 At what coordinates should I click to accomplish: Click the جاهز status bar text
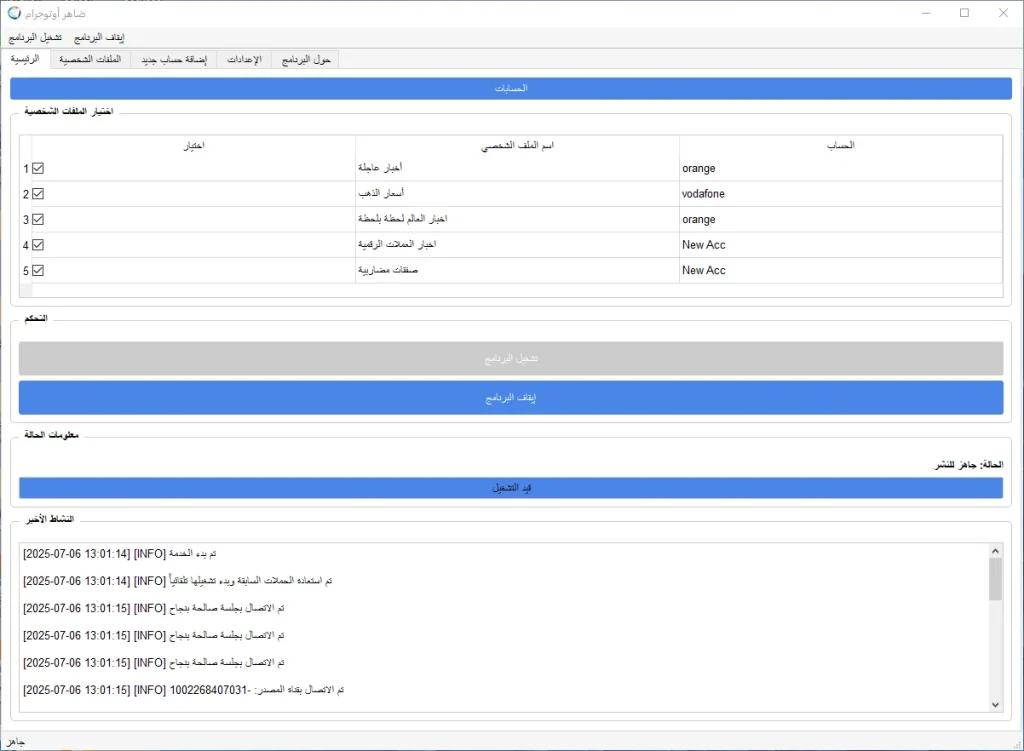(16, 742)
